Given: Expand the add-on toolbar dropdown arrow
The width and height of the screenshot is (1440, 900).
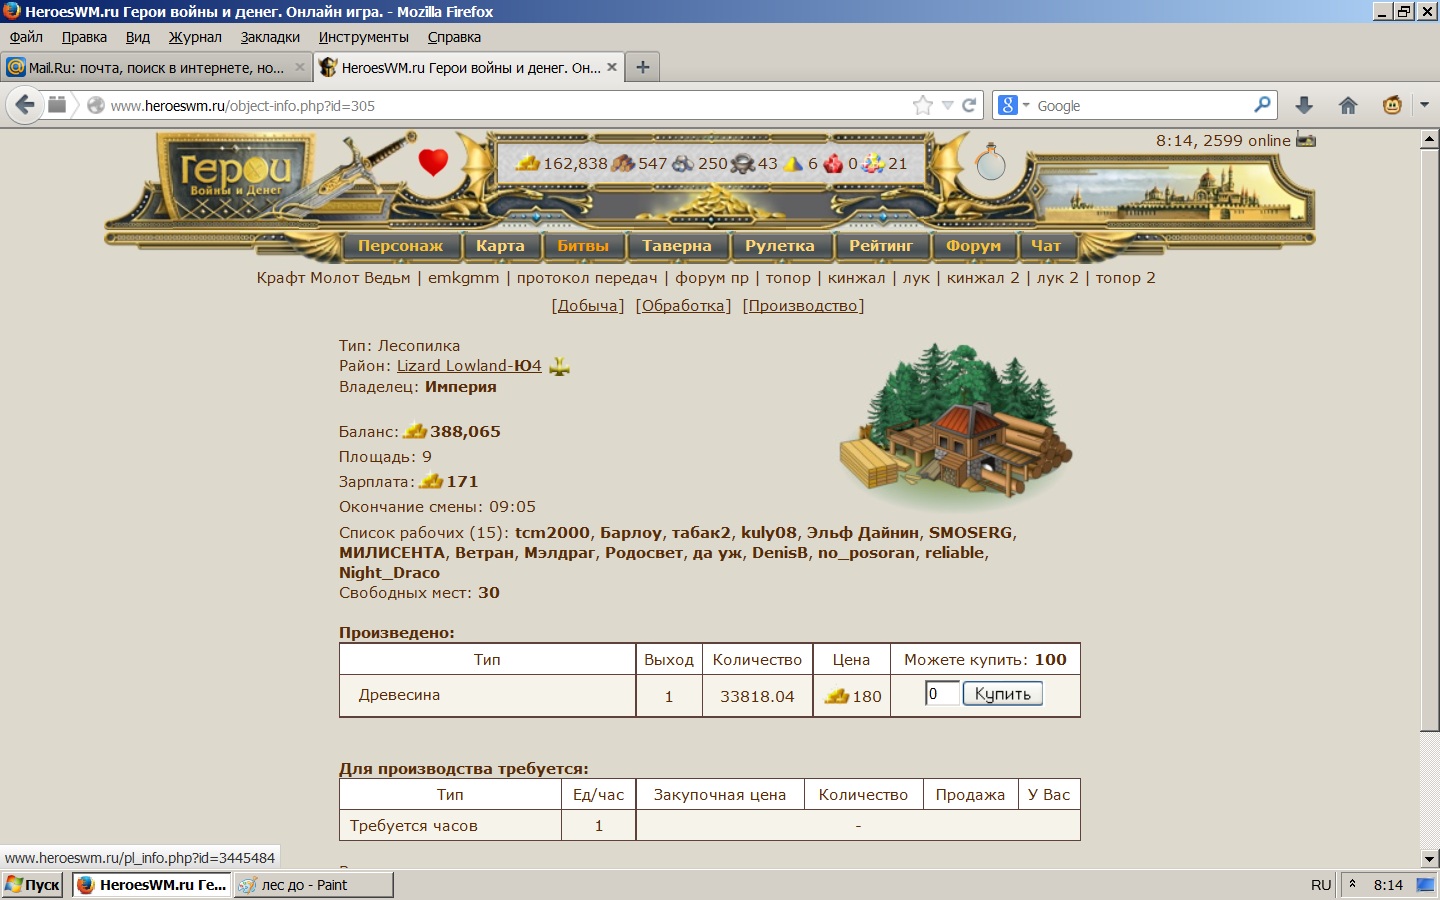Looking at the screenshot, I should pos(1424,105).
